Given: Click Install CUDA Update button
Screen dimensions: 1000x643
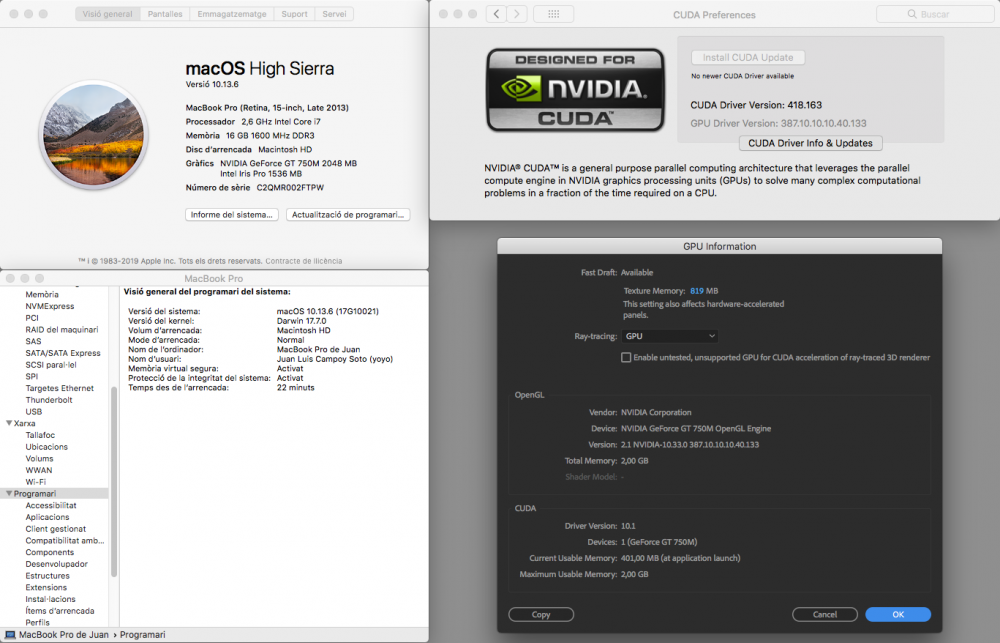Looking at the screenshot, I should click(748, 57).
